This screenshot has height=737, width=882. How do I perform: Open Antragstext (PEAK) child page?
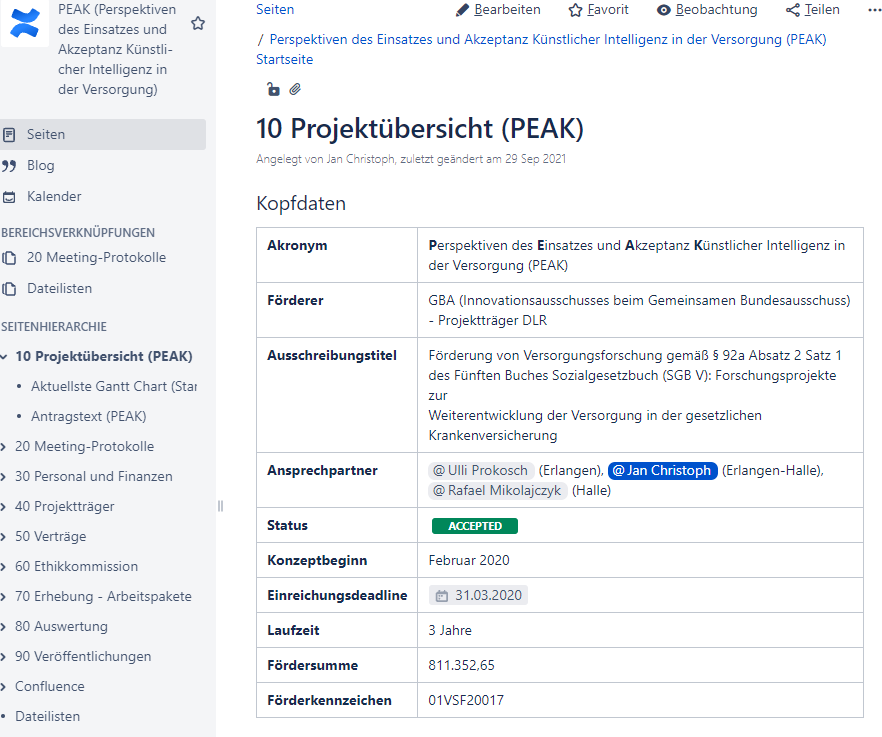[x=88, y=416]
